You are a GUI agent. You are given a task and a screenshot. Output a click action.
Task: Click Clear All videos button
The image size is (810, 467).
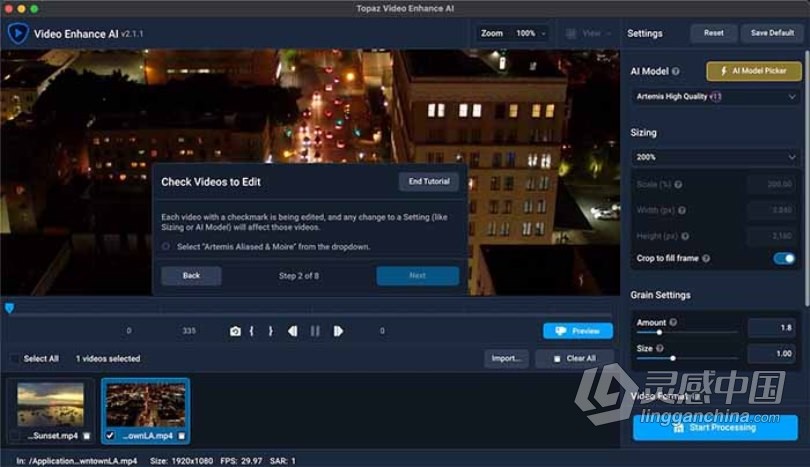click(574, 359)
